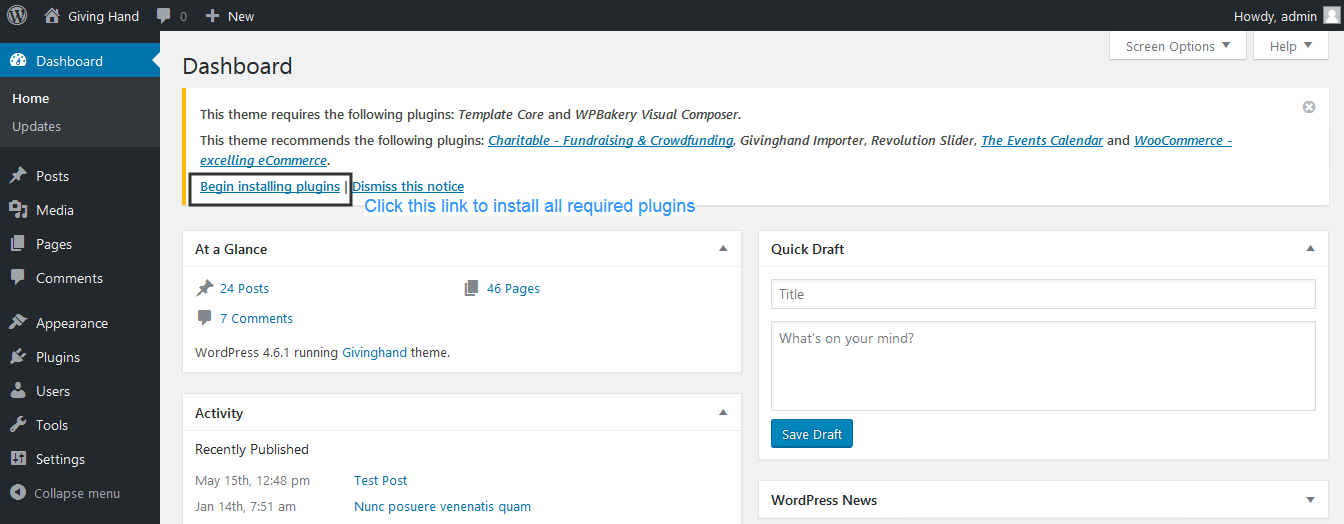Open the Settings menu in sidebar

[60, 459]
